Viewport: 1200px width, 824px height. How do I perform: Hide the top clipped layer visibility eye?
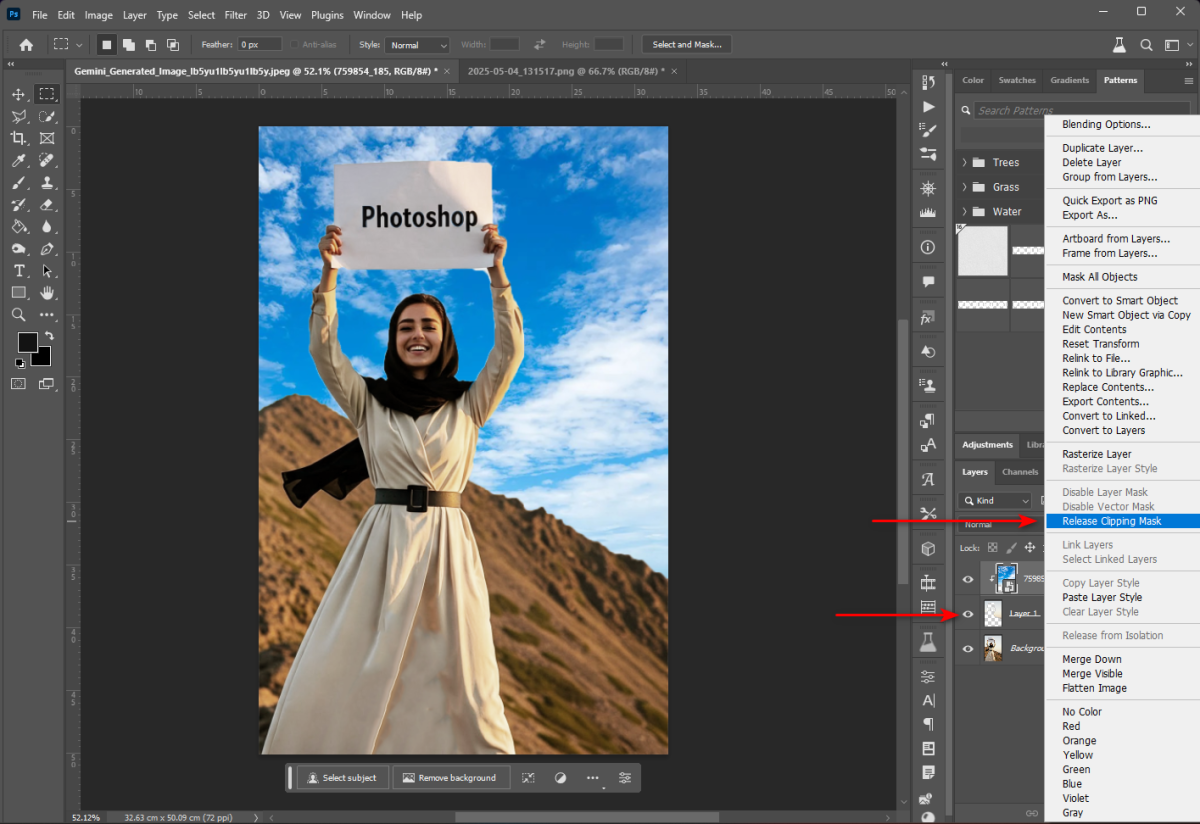968,579
